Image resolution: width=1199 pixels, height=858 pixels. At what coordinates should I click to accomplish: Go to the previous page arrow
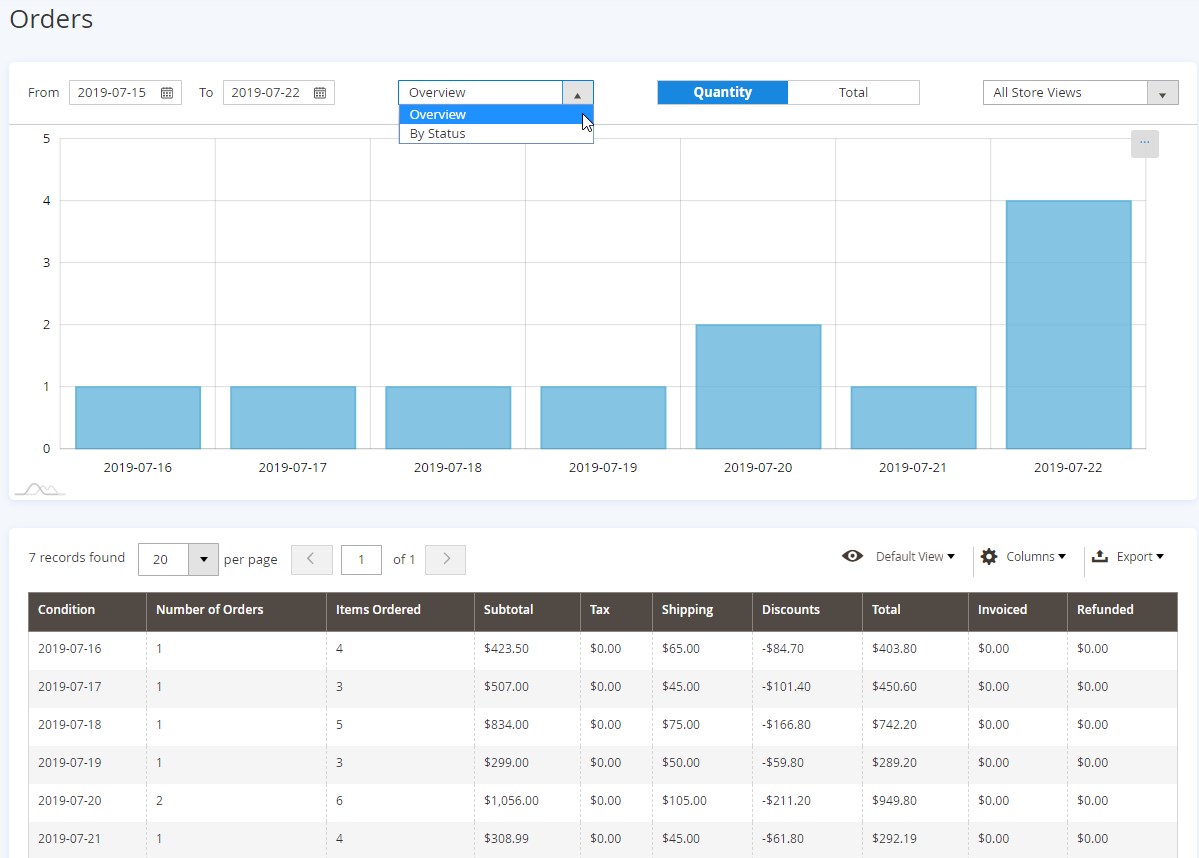[311, 559]
